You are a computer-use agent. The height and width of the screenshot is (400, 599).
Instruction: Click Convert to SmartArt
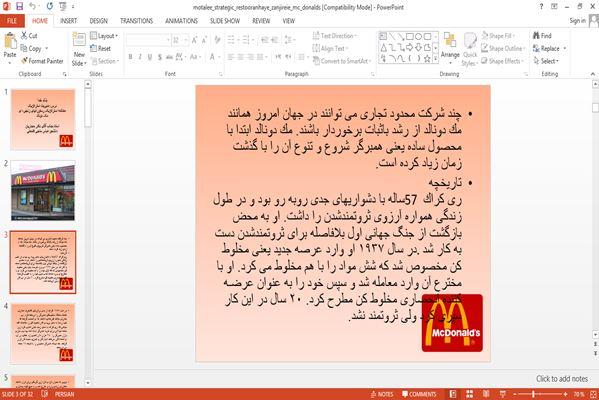pos(342,61)
